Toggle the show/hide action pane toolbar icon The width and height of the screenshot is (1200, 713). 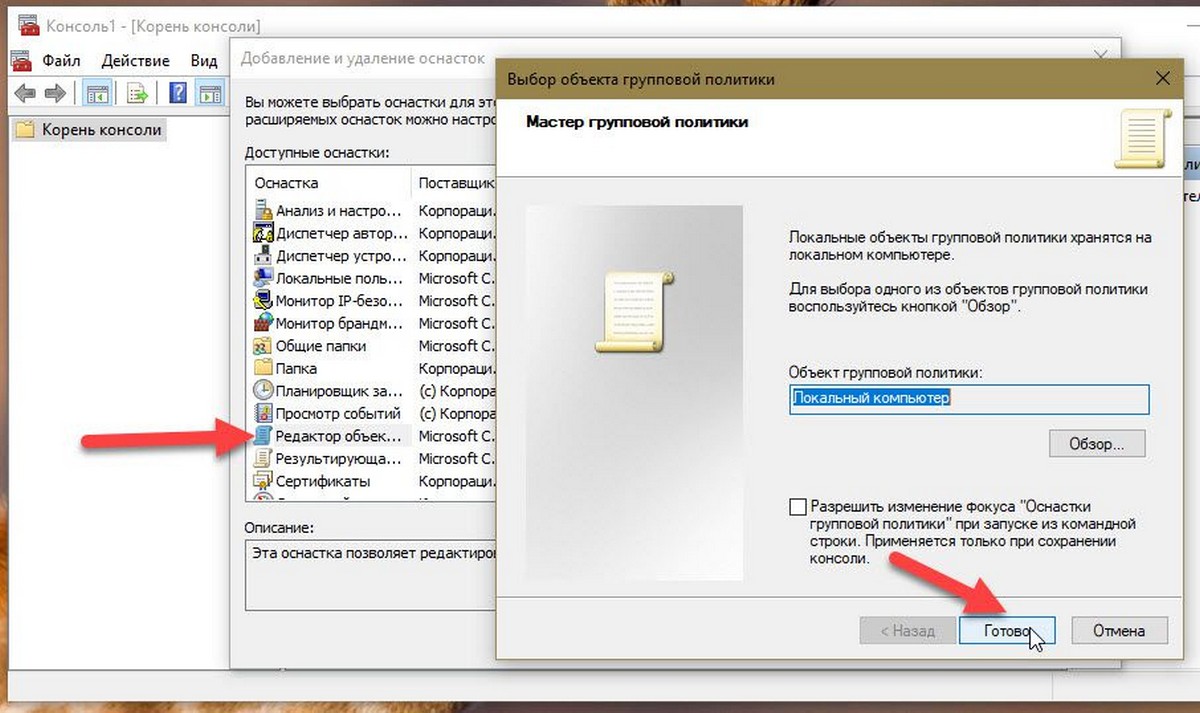tap(209, 94)
